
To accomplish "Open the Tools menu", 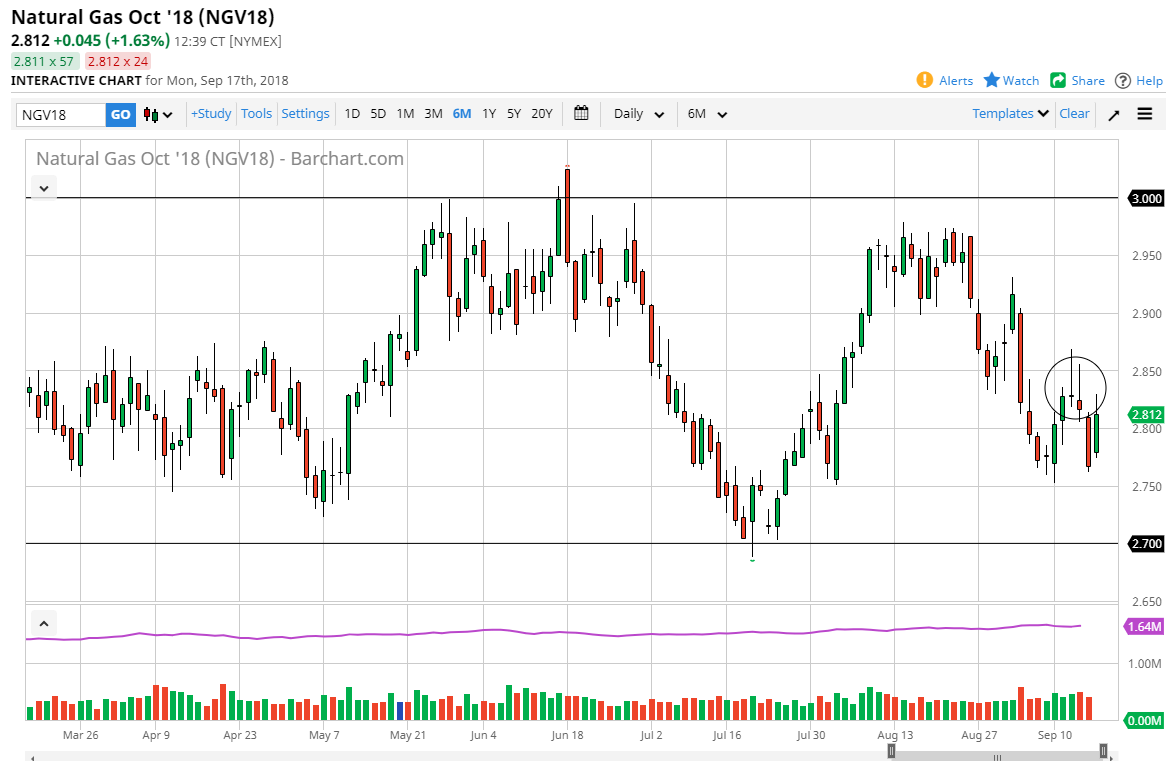I will tap(256, 114).
